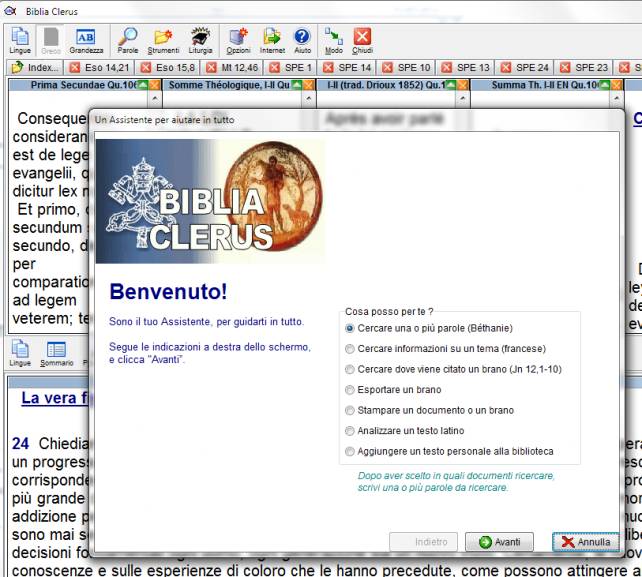Open the Liturgia tool
Screen dimensions: 642x577
[200, 41]
